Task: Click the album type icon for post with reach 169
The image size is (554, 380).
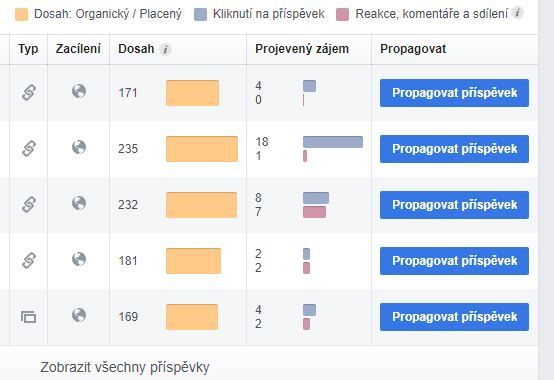Action: [29, 317]
